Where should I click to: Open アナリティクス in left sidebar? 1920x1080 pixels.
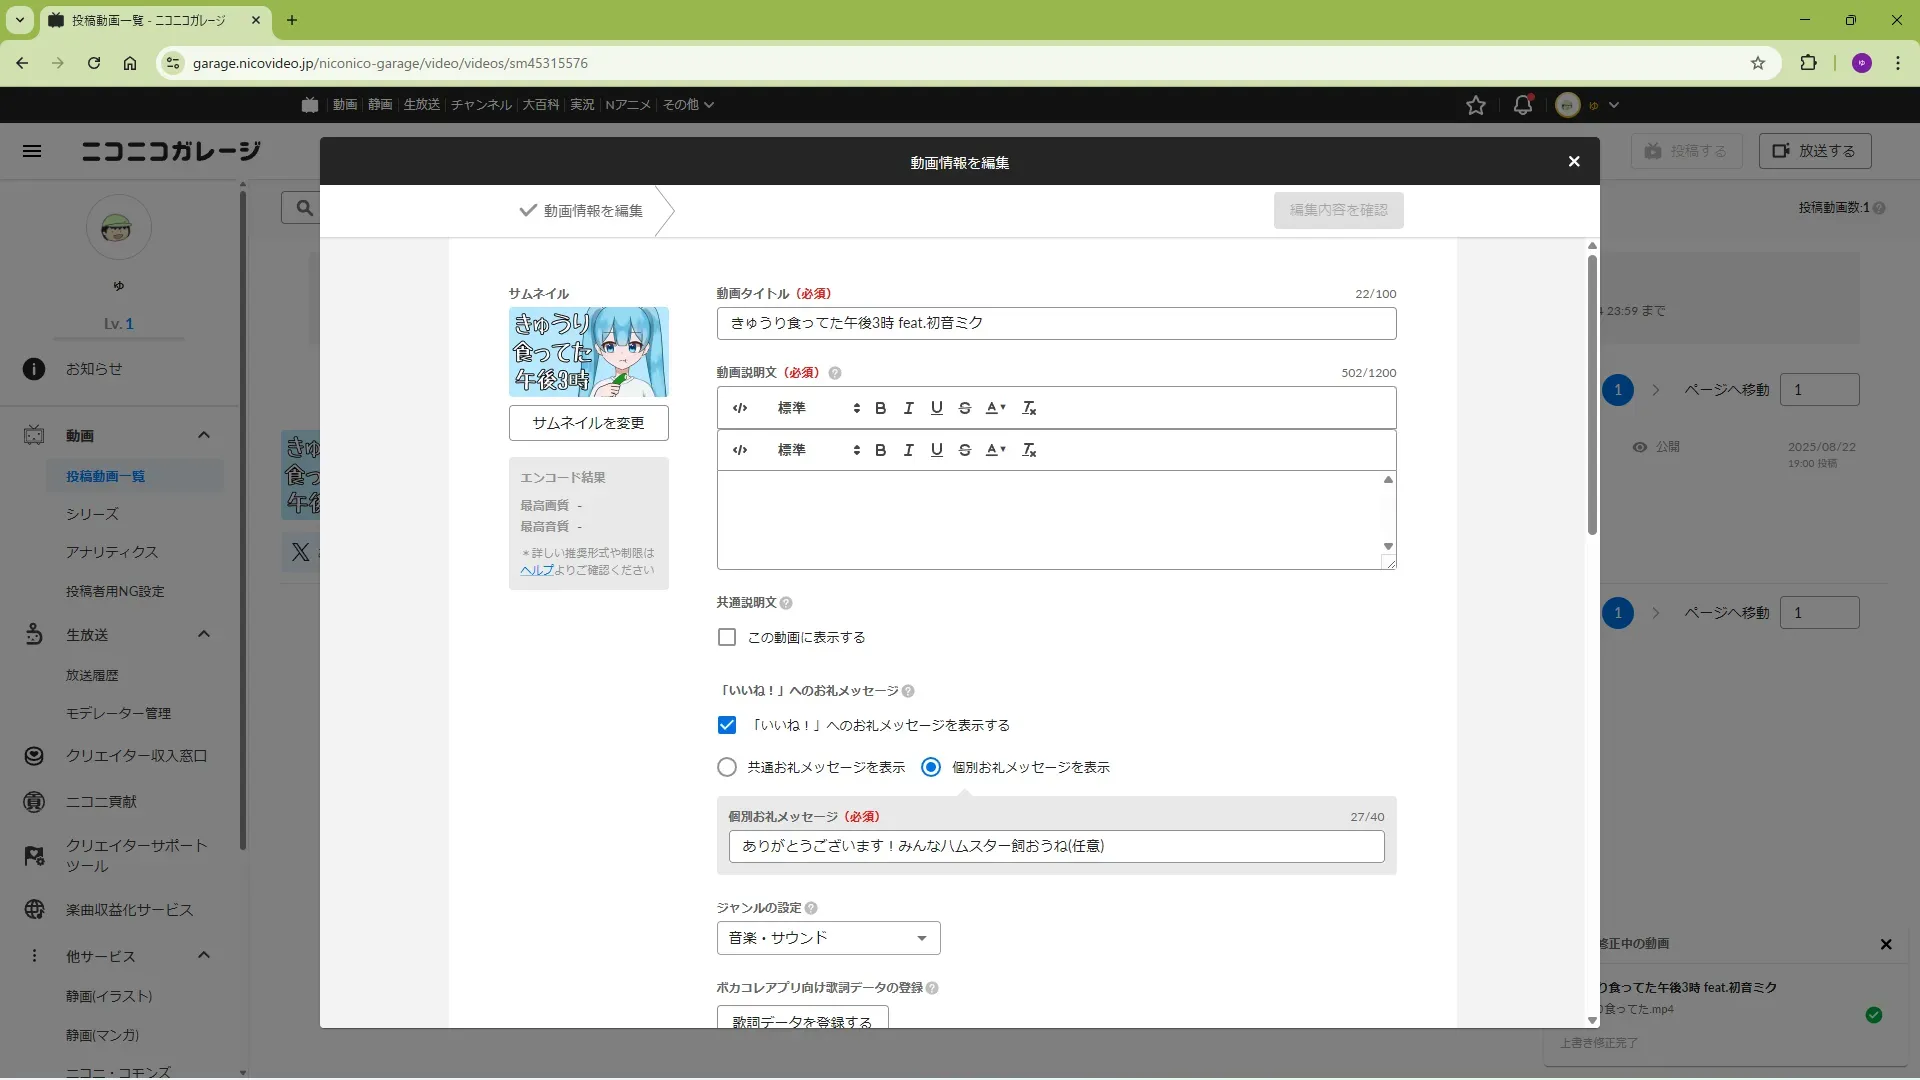112,552
